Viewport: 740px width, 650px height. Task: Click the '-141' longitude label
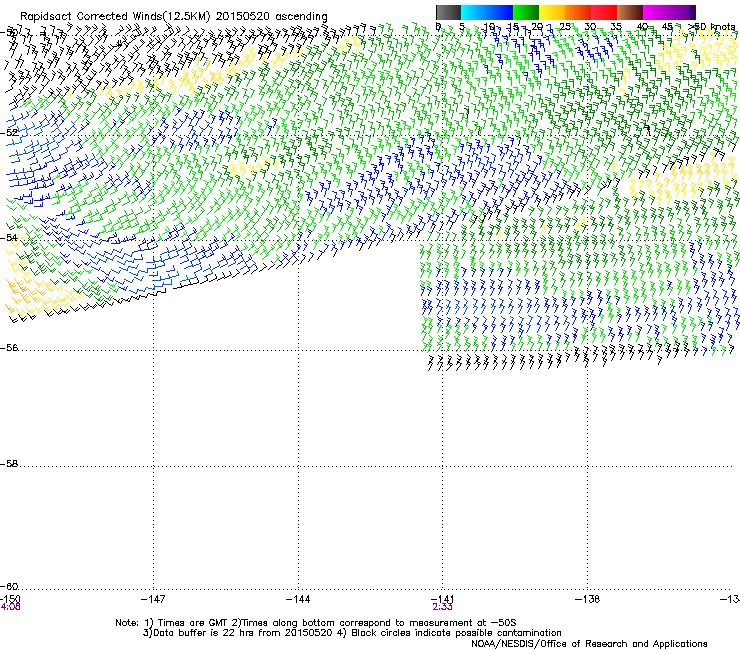442,599
